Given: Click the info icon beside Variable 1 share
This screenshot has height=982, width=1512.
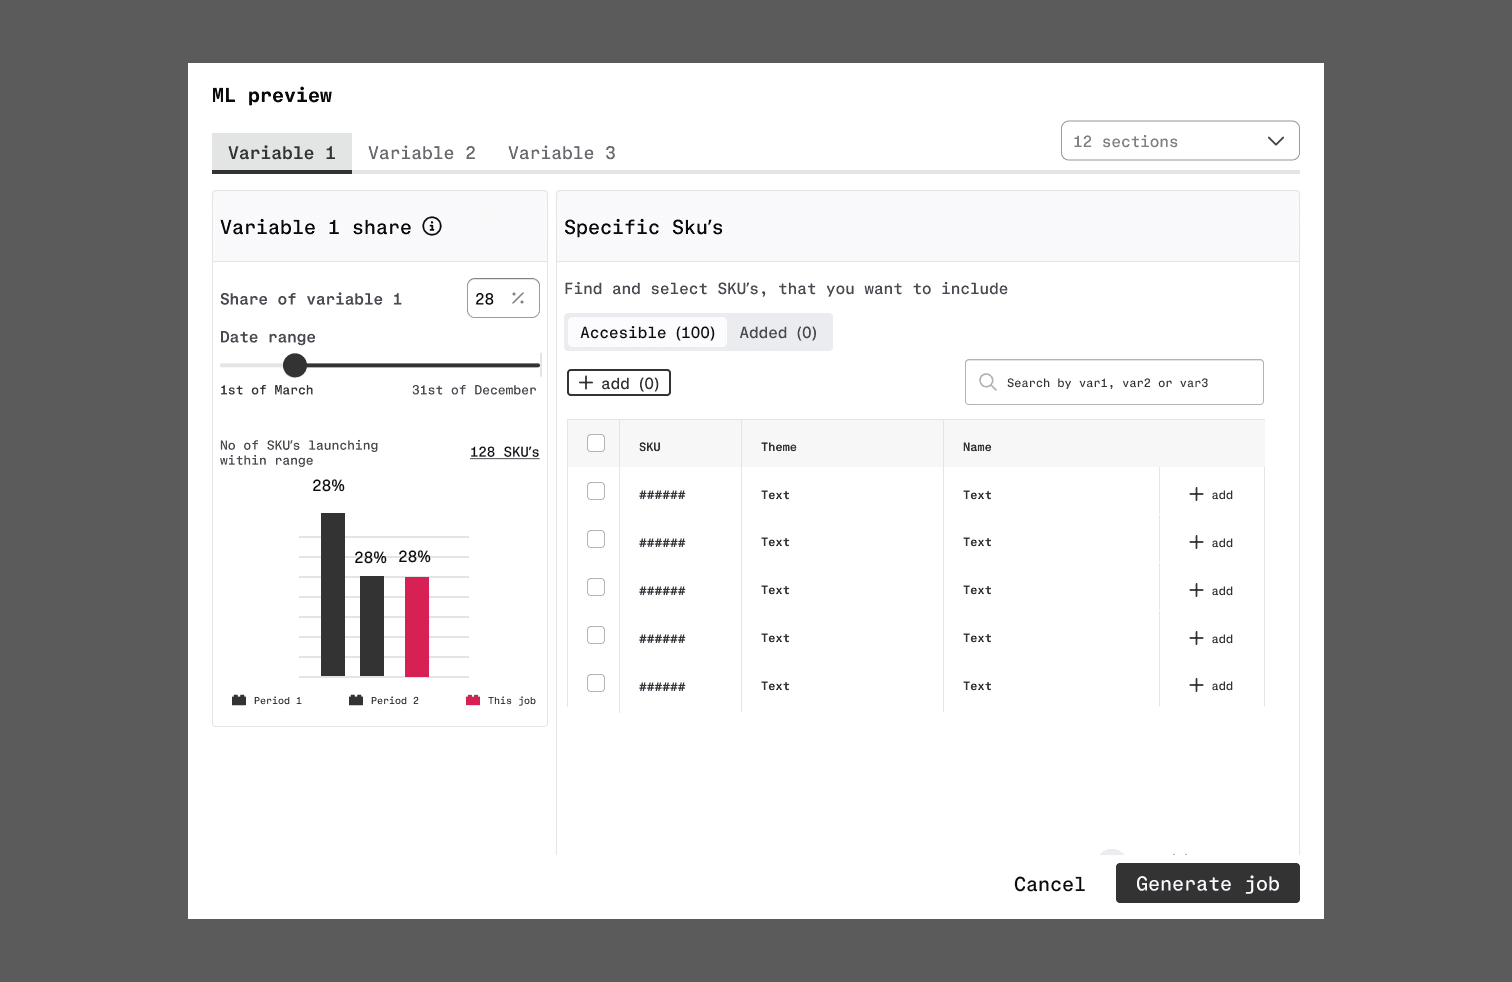Looking at the screenshot, I should [x=432, y=226].
